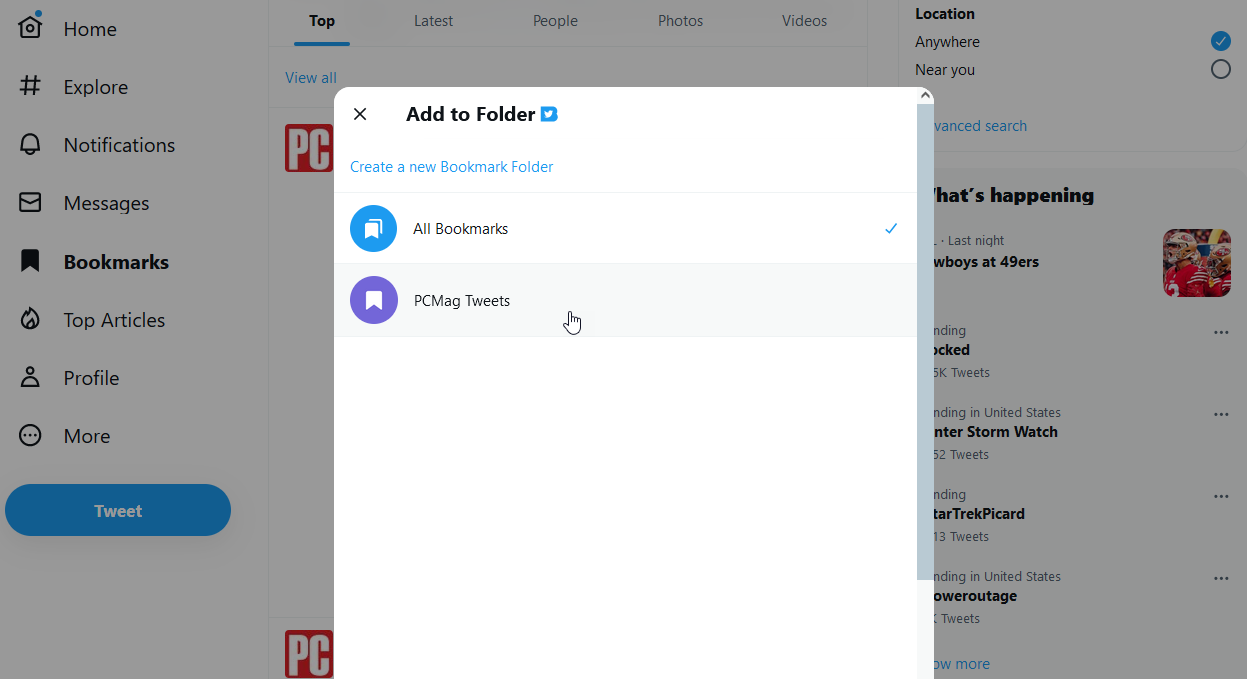Viewport: 1247px width, 679px height.
Task: Enable the Near you location filter
Action: (1220, 69)
